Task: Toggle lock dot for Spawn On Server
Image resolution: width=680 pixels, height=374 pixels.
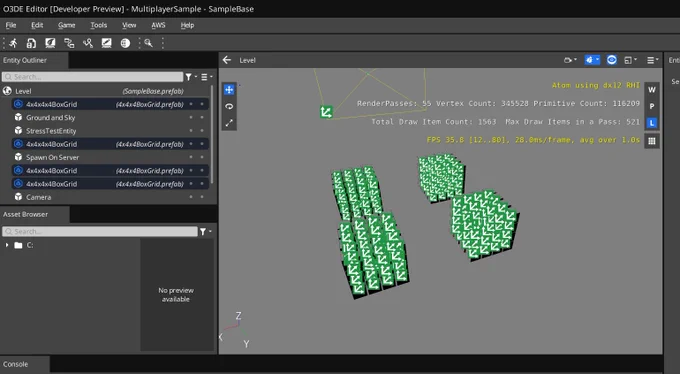Action: 202,157
